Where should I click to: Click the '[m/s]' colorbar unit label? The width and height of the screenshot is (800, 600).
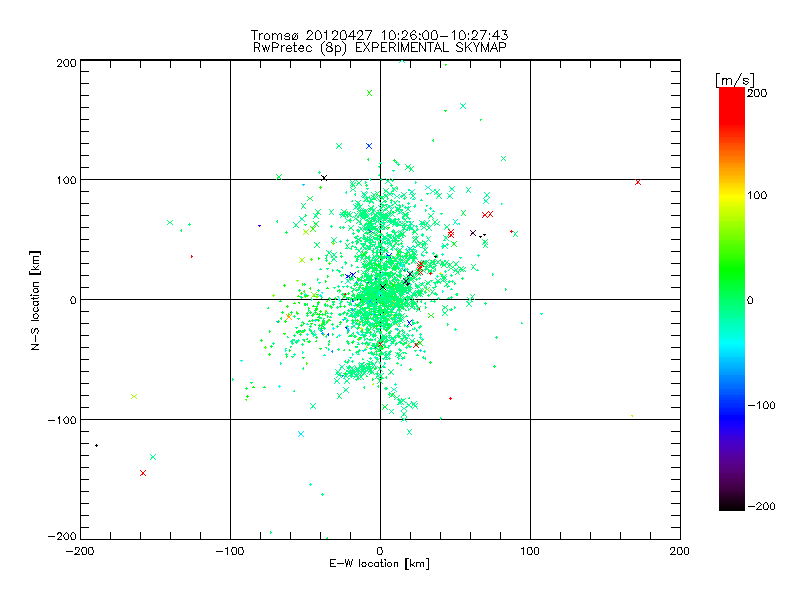[x=734, y=80]
